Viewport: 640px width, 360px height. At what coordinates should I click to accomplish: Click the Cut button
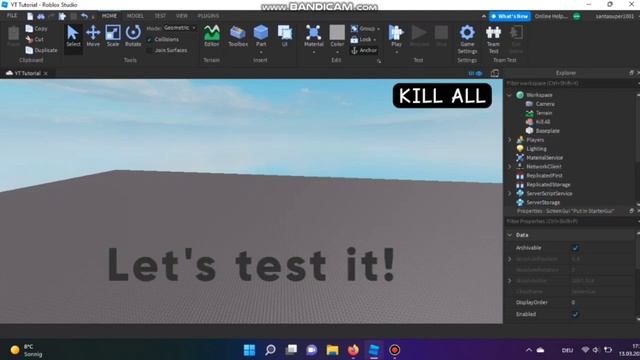pos(35,39)
